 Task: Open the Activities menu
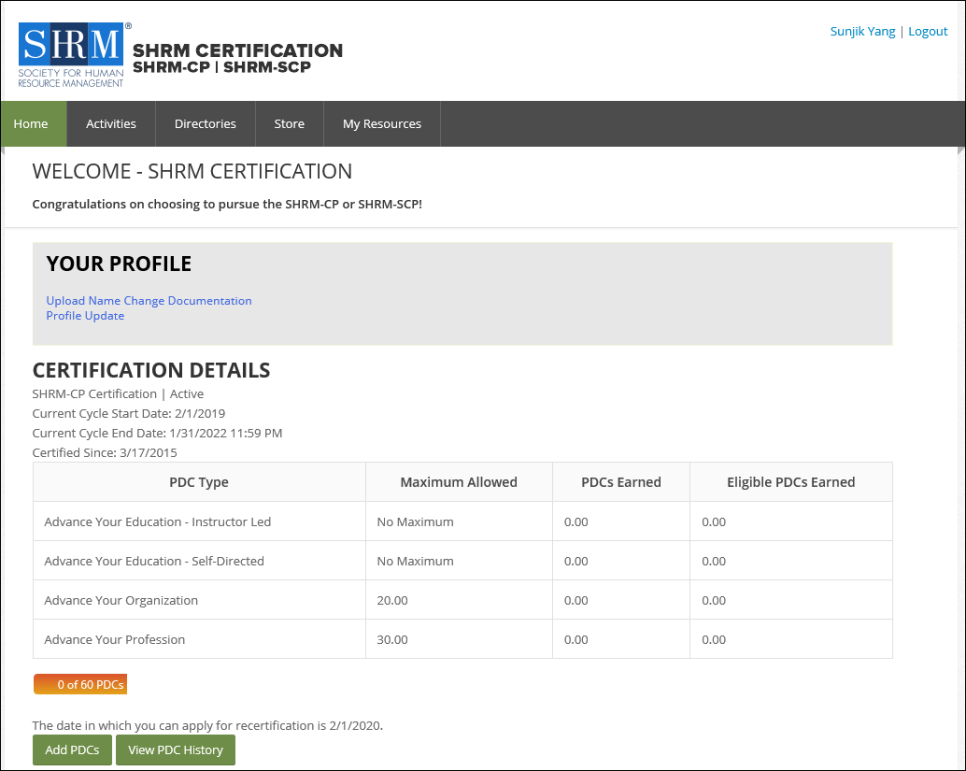coord(111,124)
